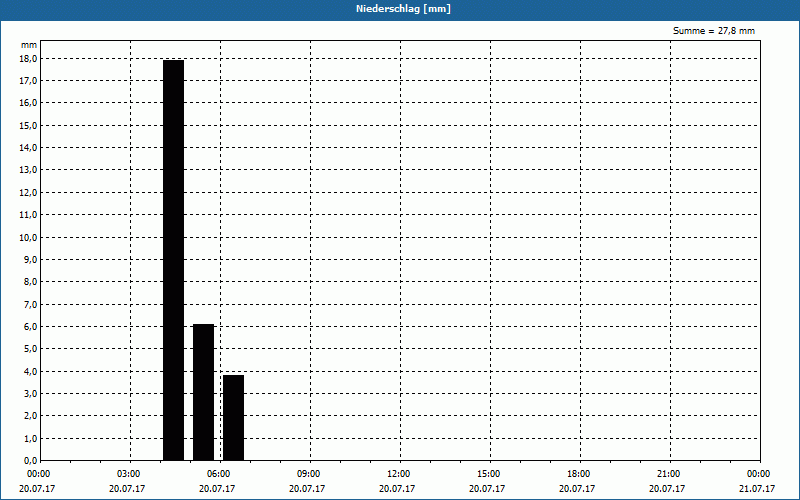This screenshot has height=500, width=800.
Task: Click the y-axis value "4,0"
Action: coord(31,371)
